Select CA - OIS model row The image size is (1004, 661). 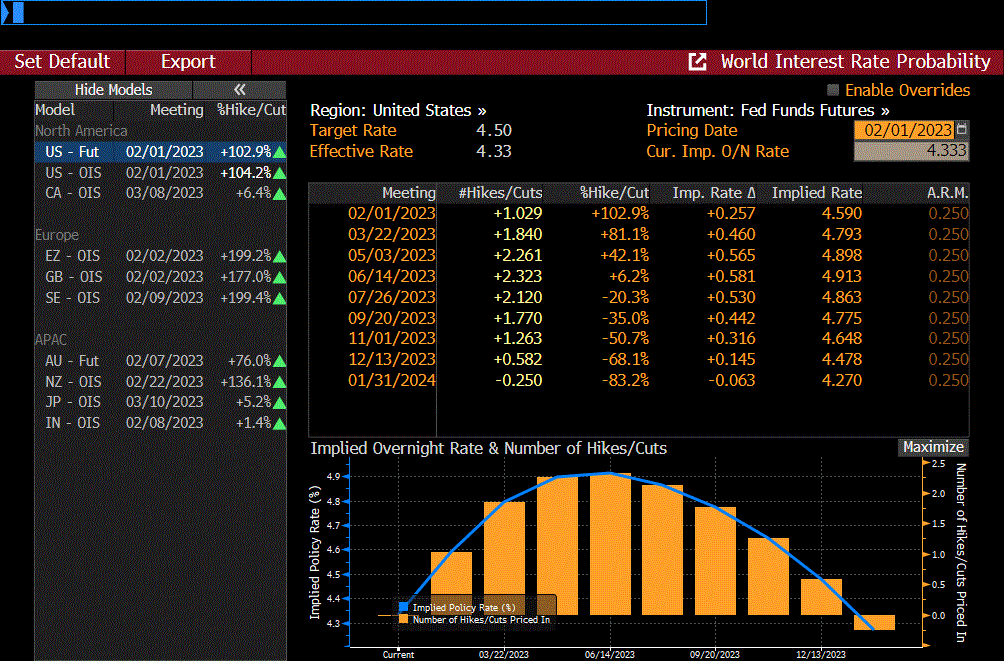coord(160,193)
